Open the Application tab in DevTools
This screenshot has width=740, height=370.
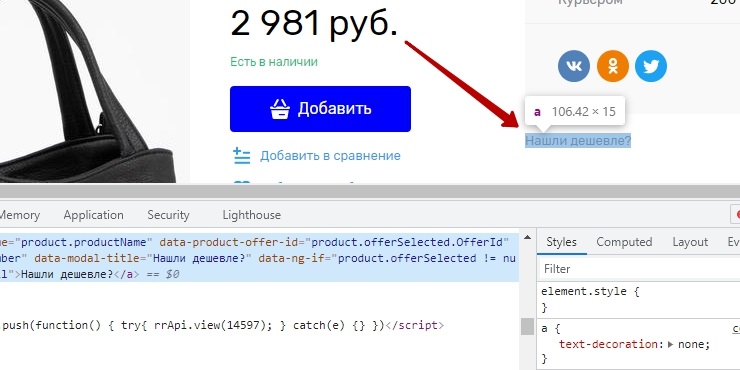point(93,215)
